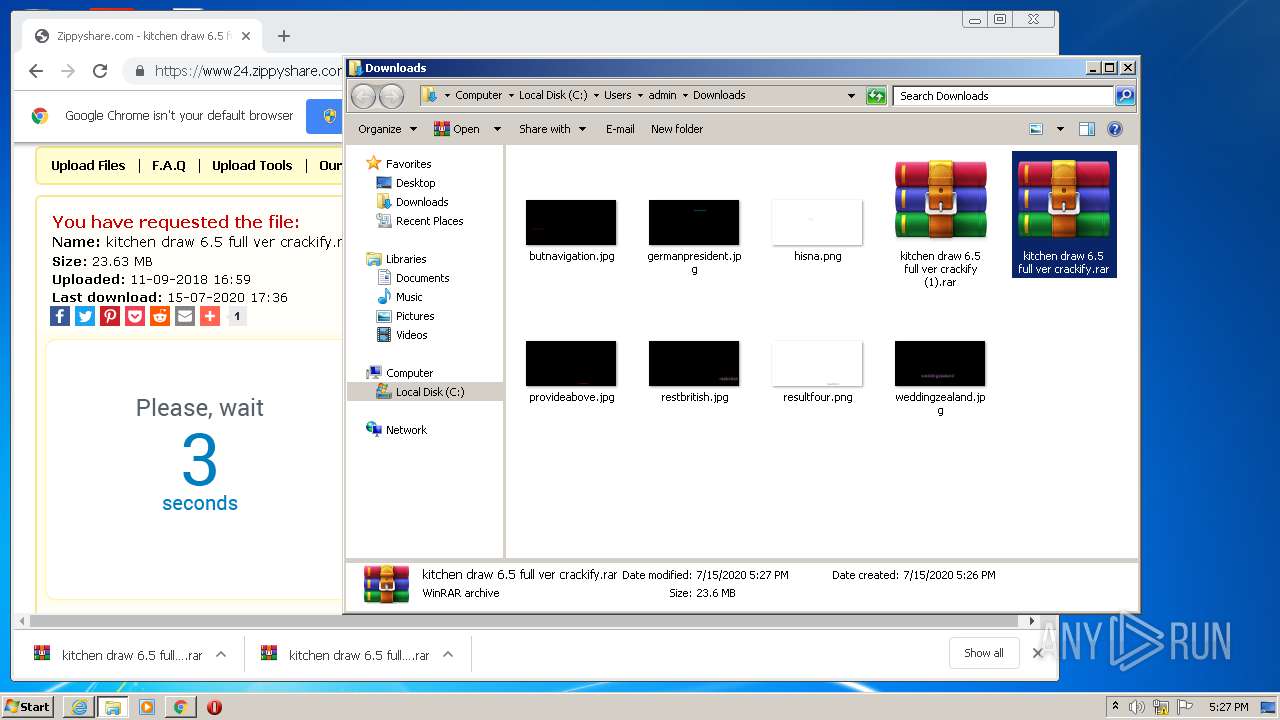Click Chrome icon in taskbar

pos(180,707)
